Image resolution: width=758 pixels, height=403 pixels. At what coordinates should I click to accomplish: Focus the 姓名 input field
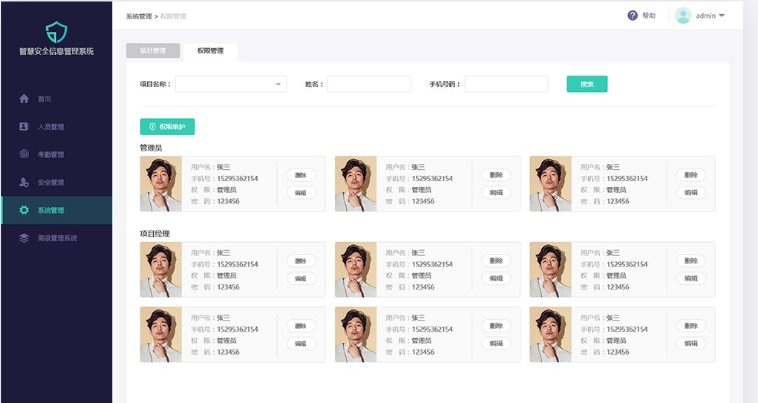click(x=368, y=85)
